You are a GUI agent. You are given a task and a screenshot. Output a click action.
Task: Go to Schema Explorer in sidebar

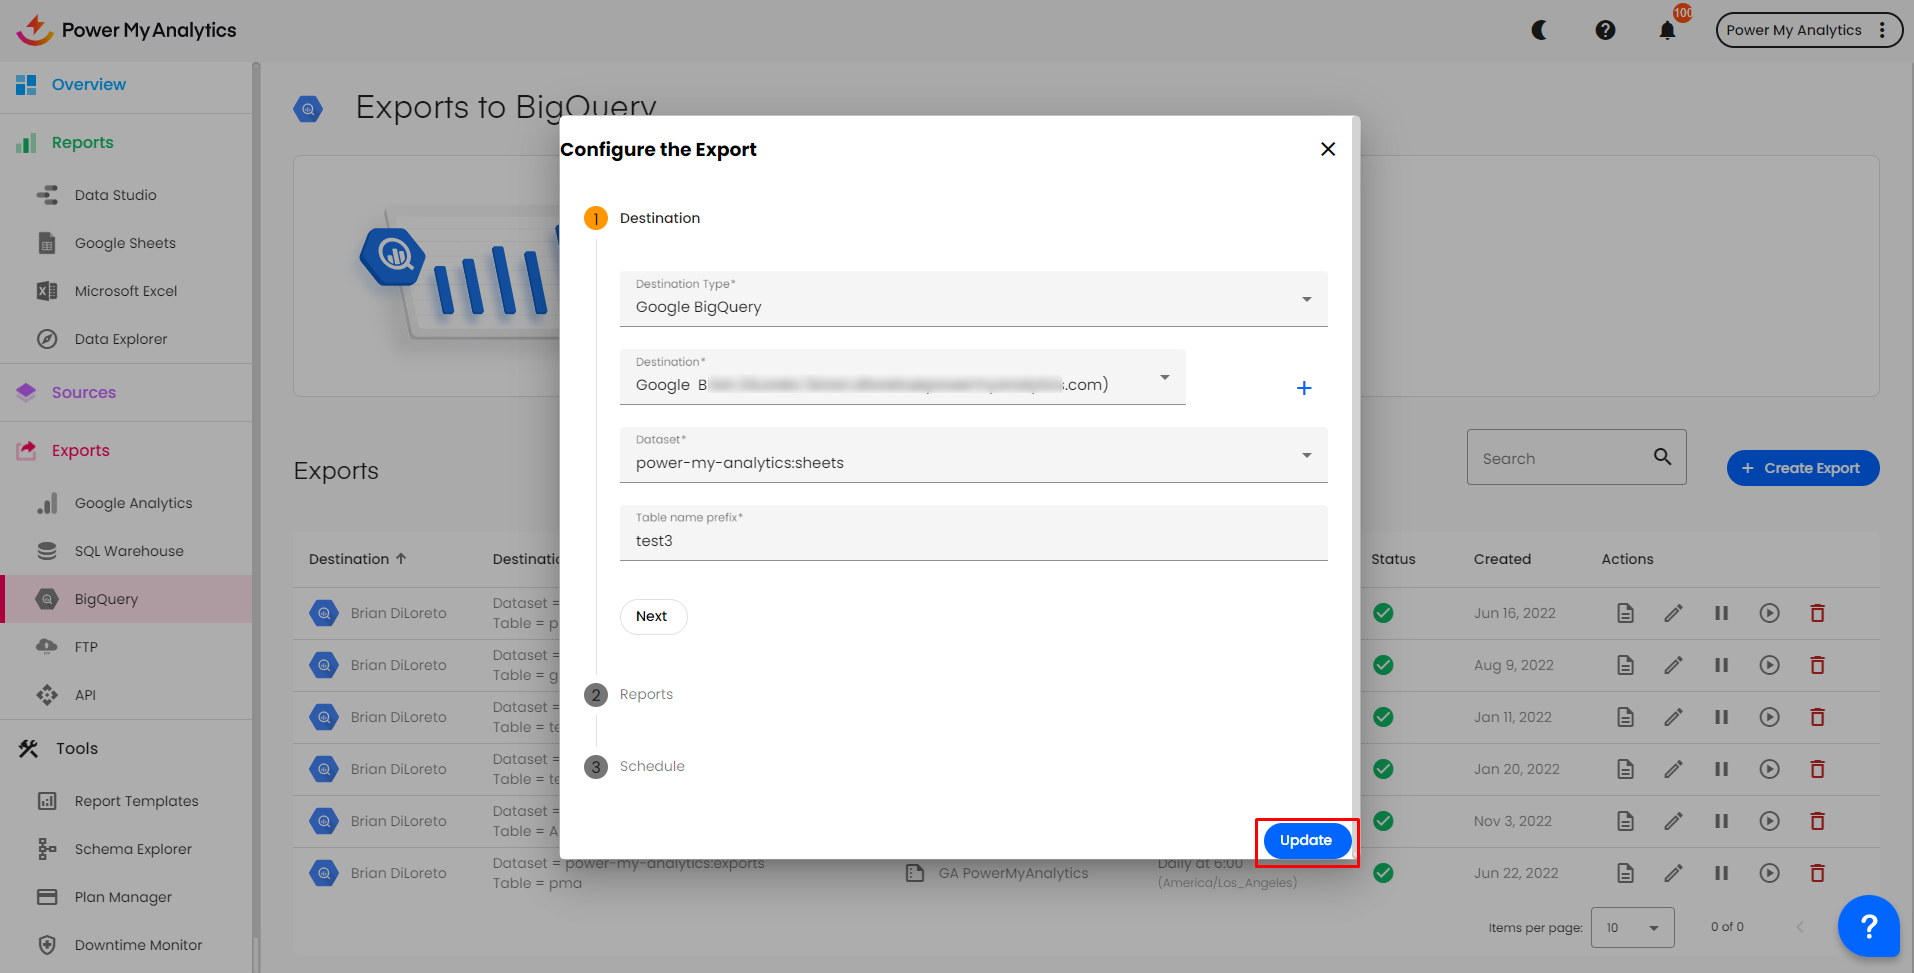click(x=133, y=849)
